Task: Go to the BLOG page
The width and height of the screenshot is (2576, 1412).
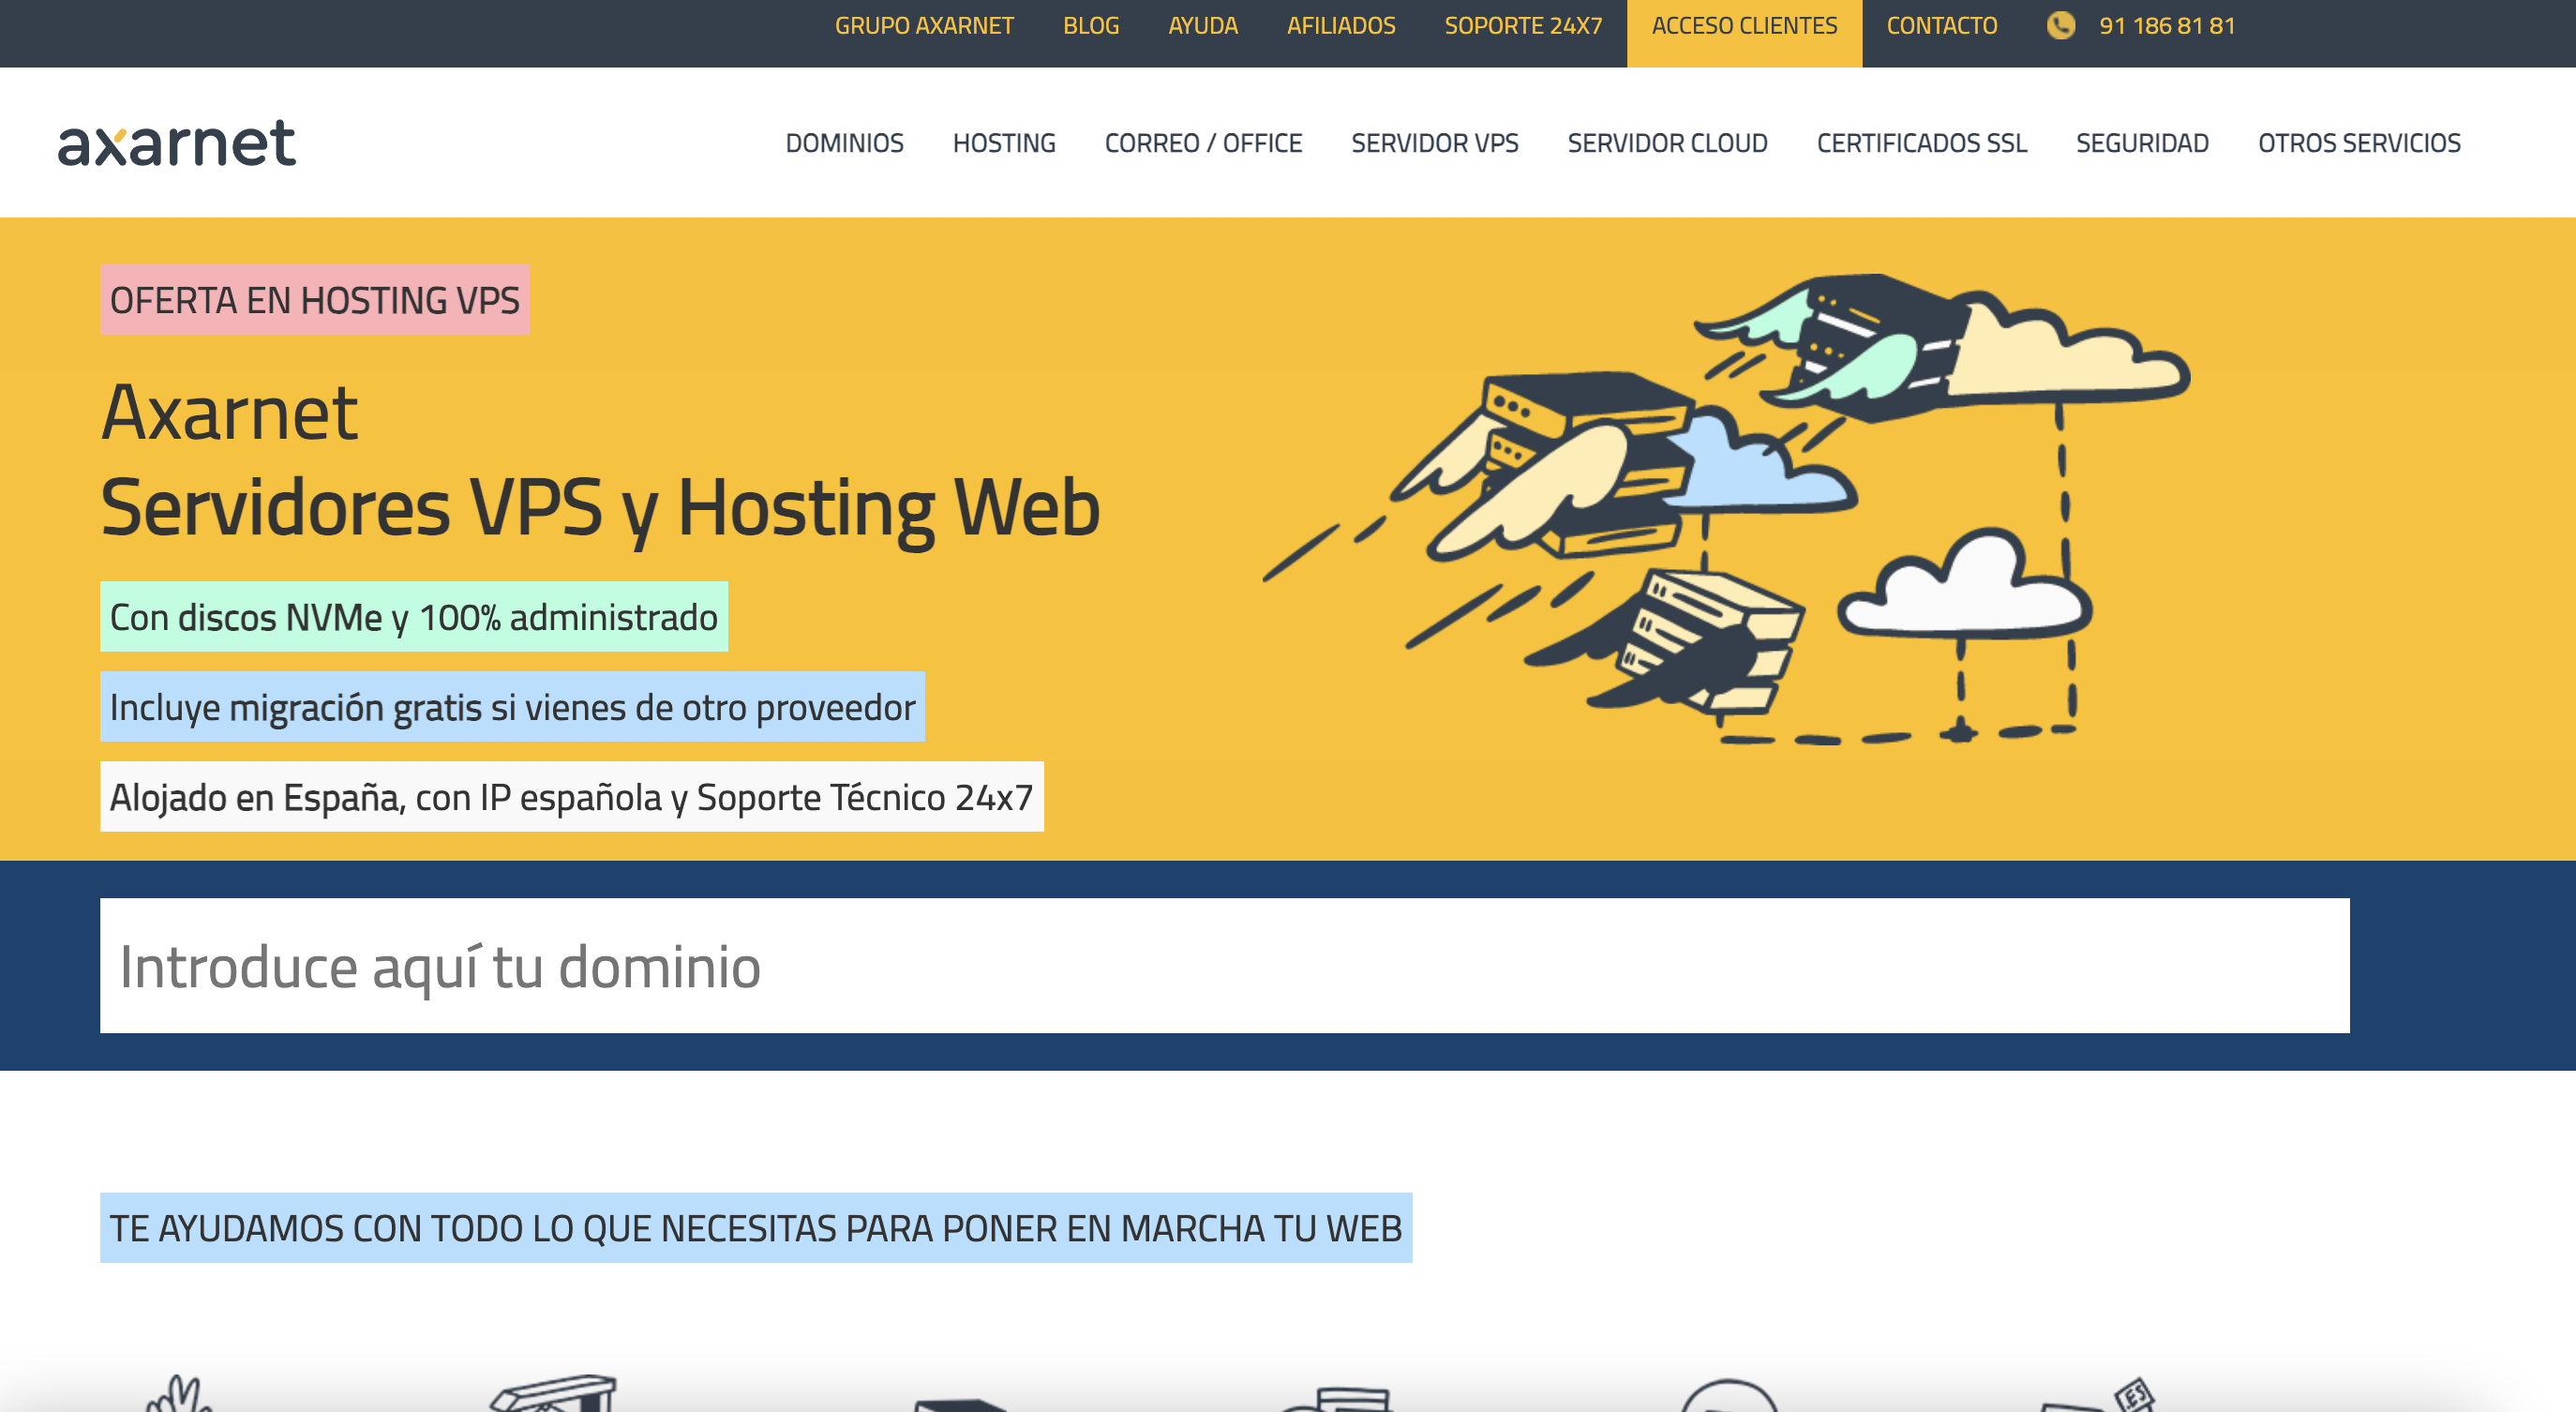Action: point(1091,26)
